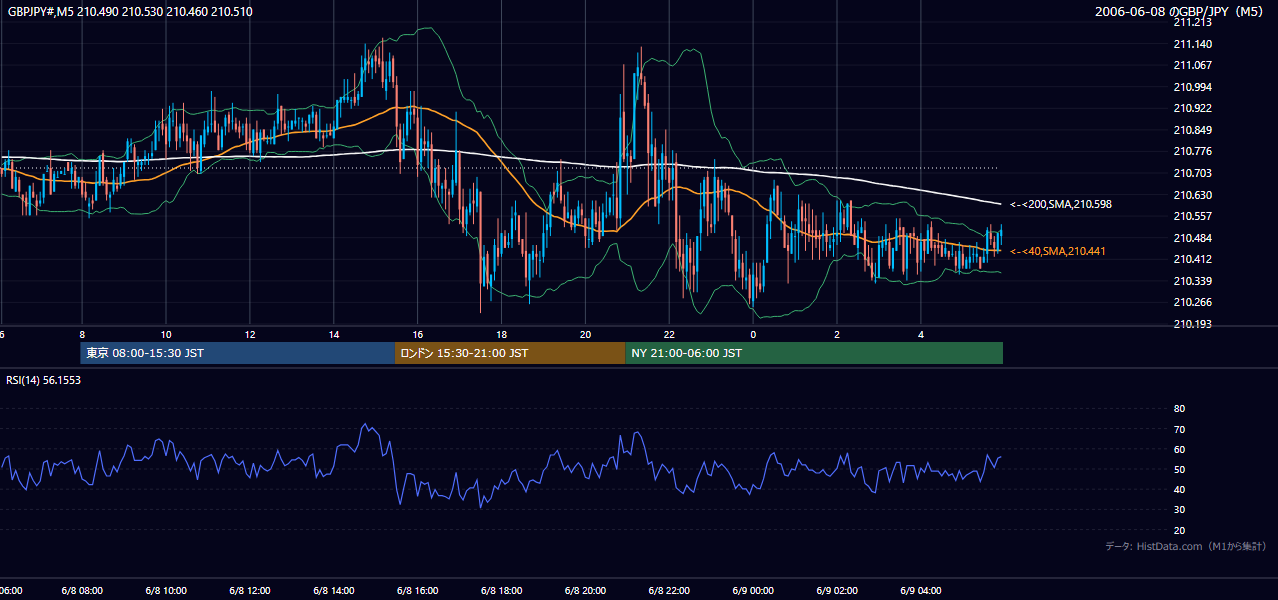Viewport: 1278px width, 600px height.
Task: Click the 6/9 04:00 time axis label
Action: coord(922,591)
